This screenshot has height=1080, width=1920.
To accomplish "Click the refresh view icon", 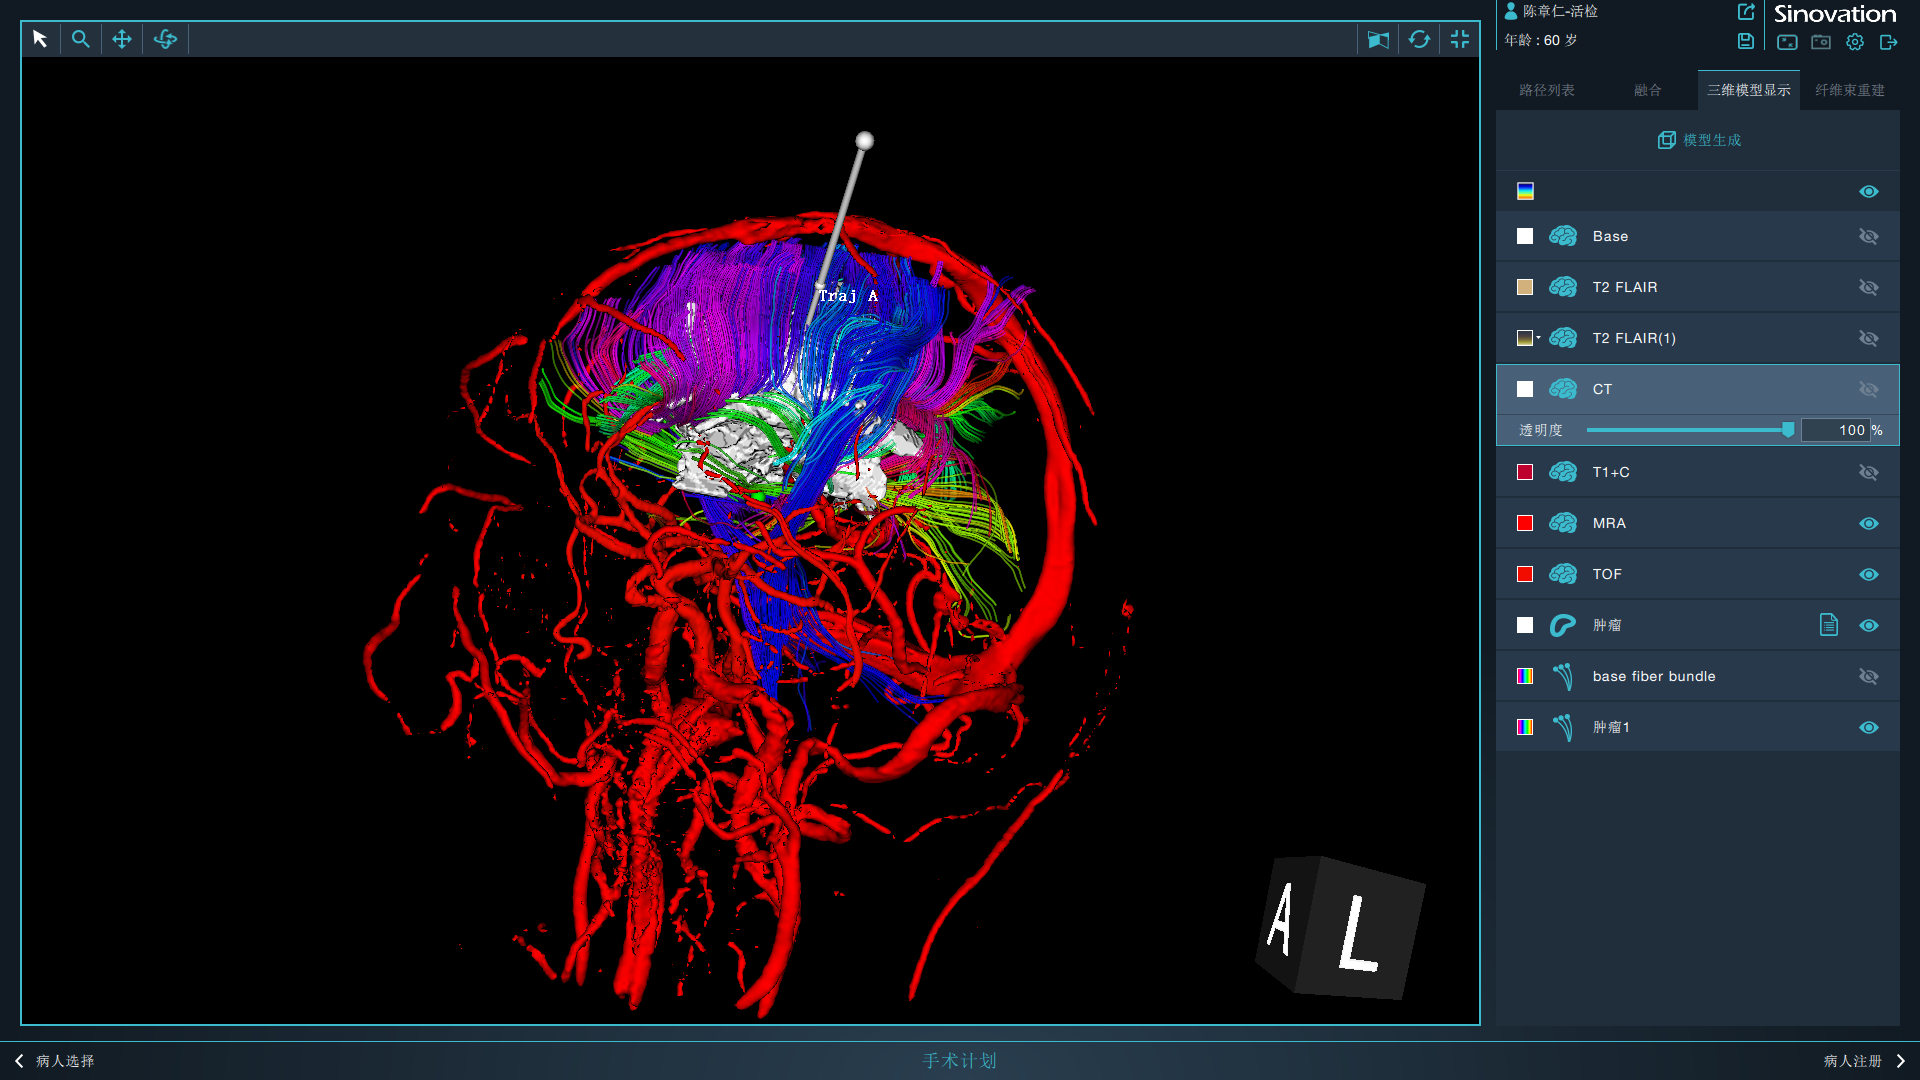I will point(1419,39).
